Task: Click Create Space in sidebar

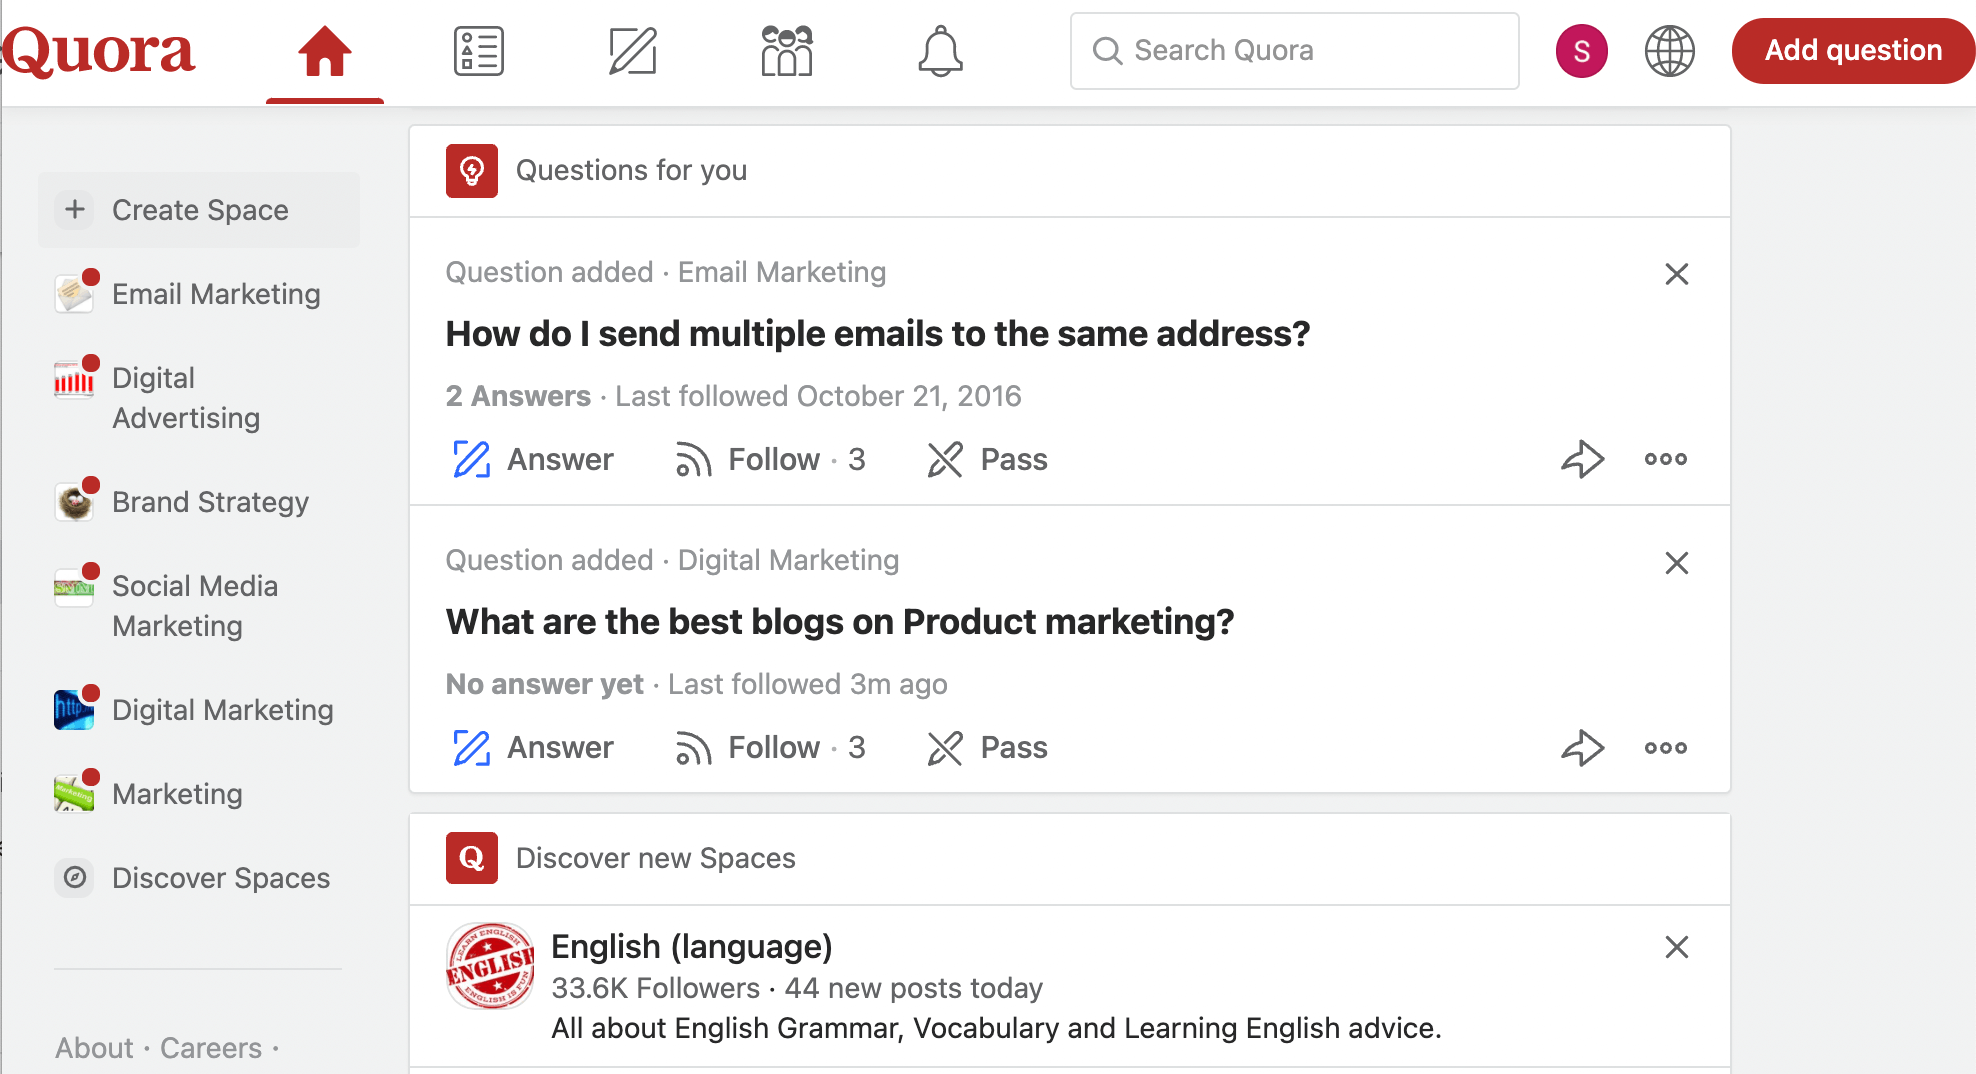Action: [199, 210]
